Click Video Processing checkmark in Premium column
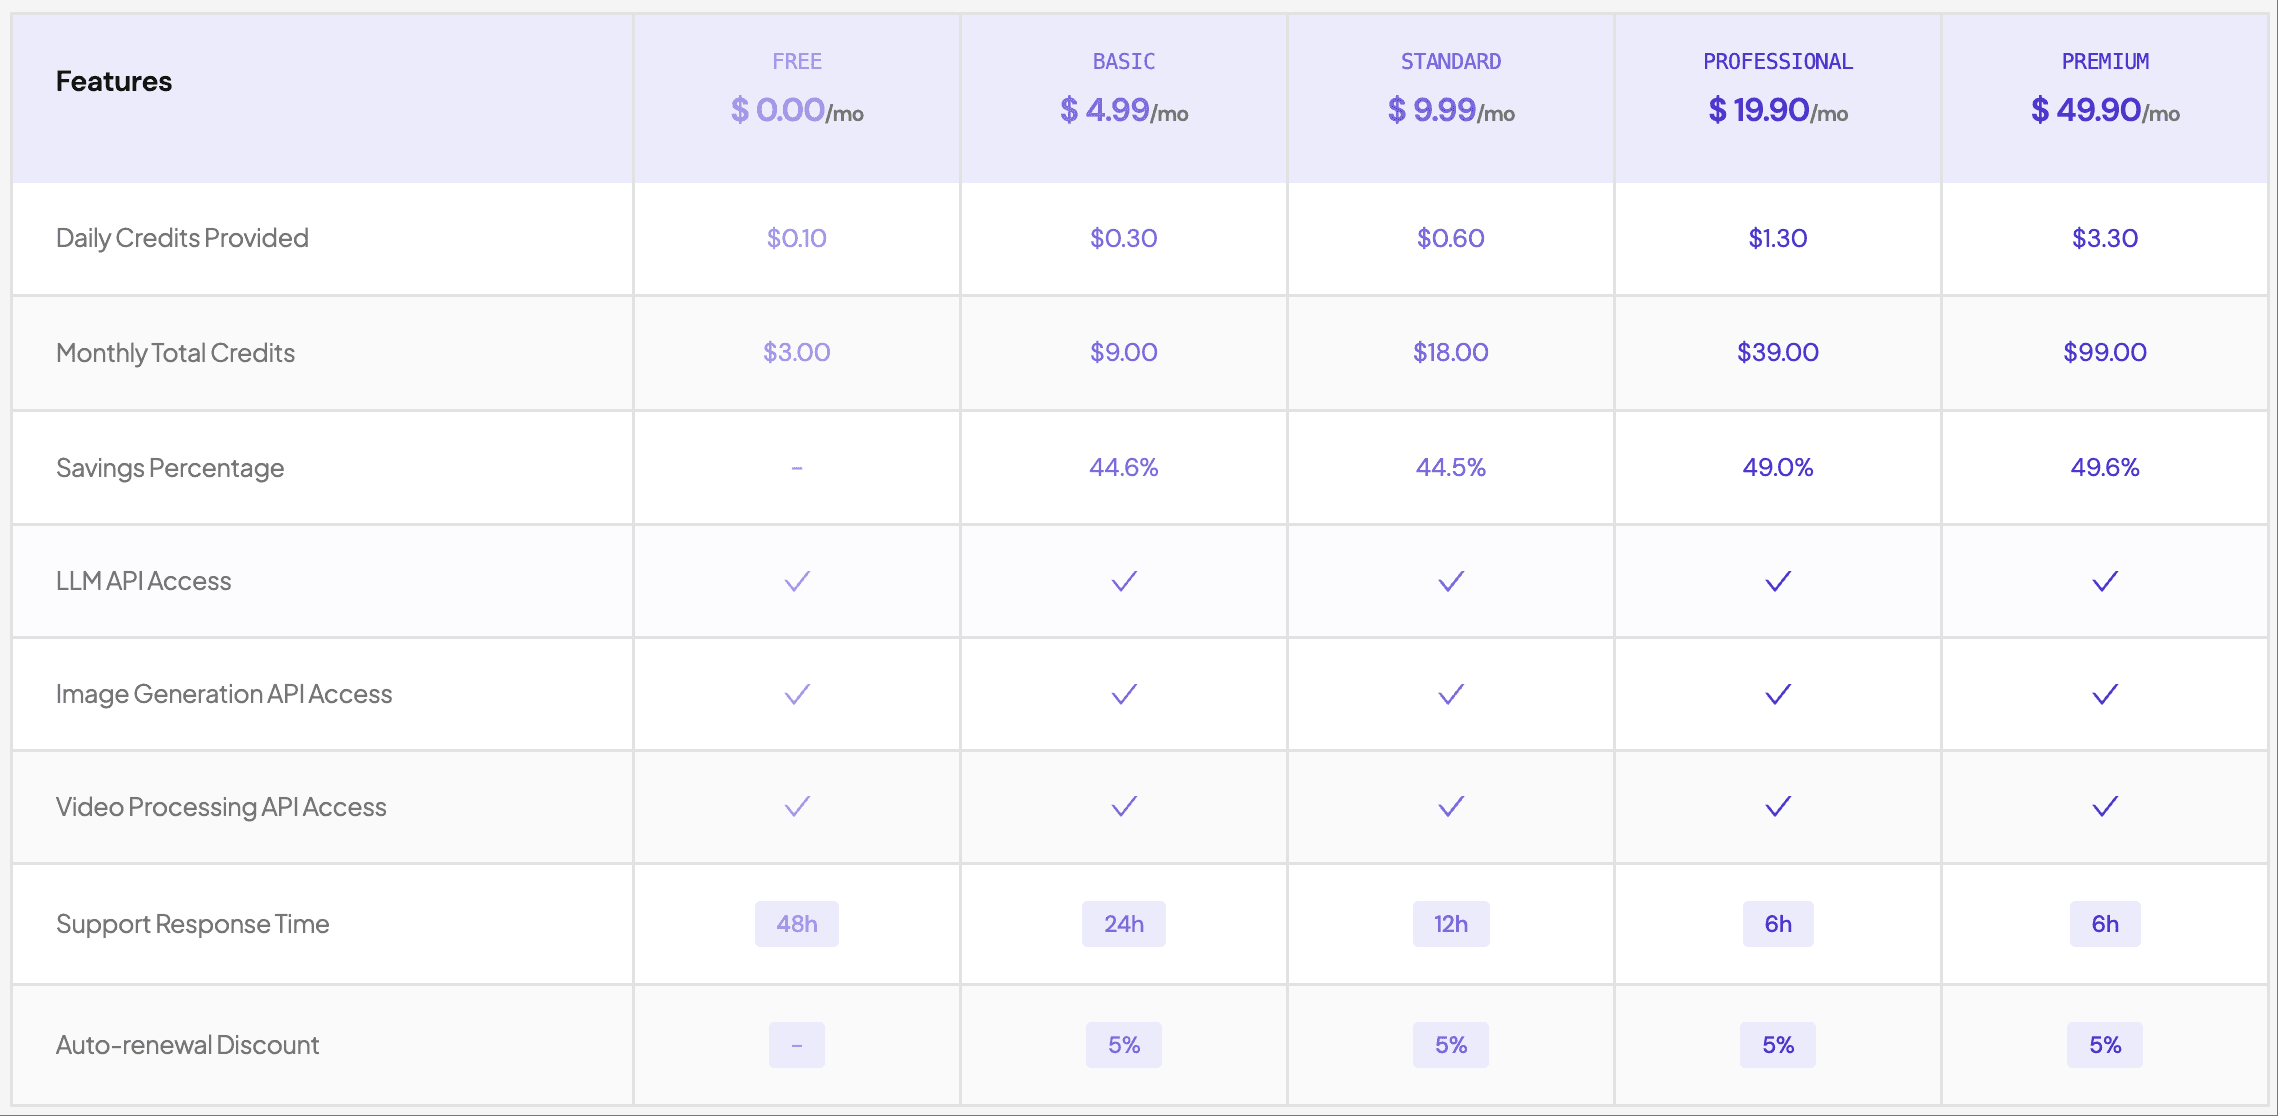This screenshot has width=2278, height=1116. point(2105,806)
